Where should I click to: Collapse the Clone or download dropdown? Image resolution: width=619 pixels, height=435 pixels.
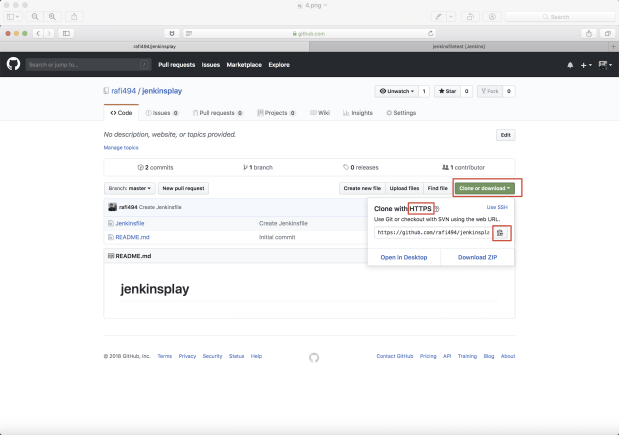484,188
